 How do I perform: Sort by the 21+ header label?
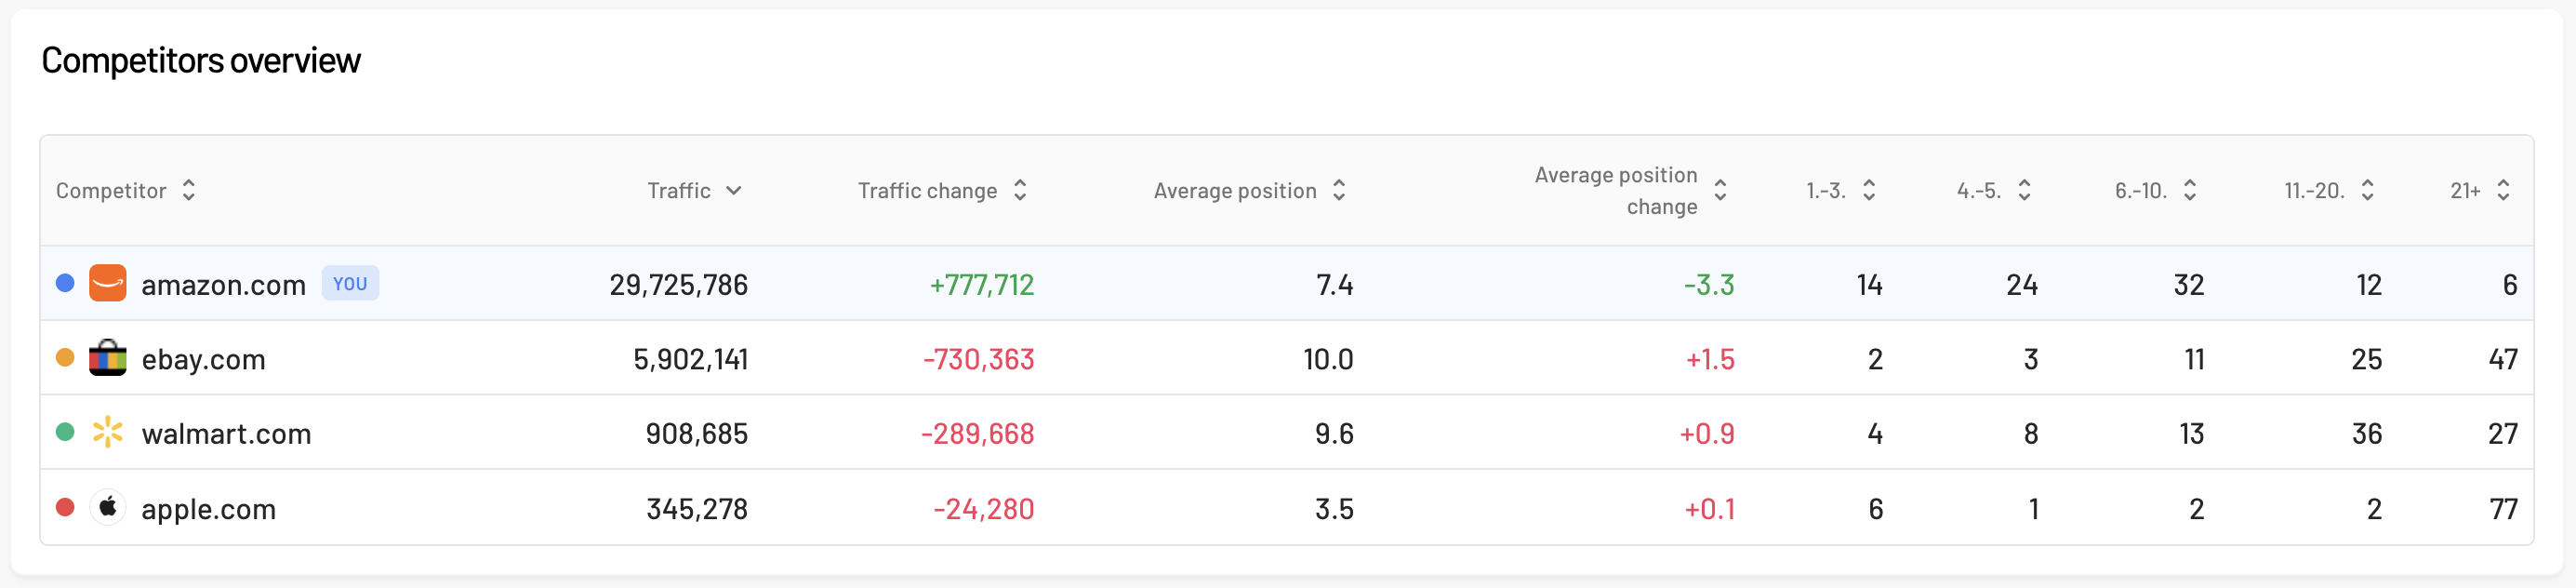2465,190
